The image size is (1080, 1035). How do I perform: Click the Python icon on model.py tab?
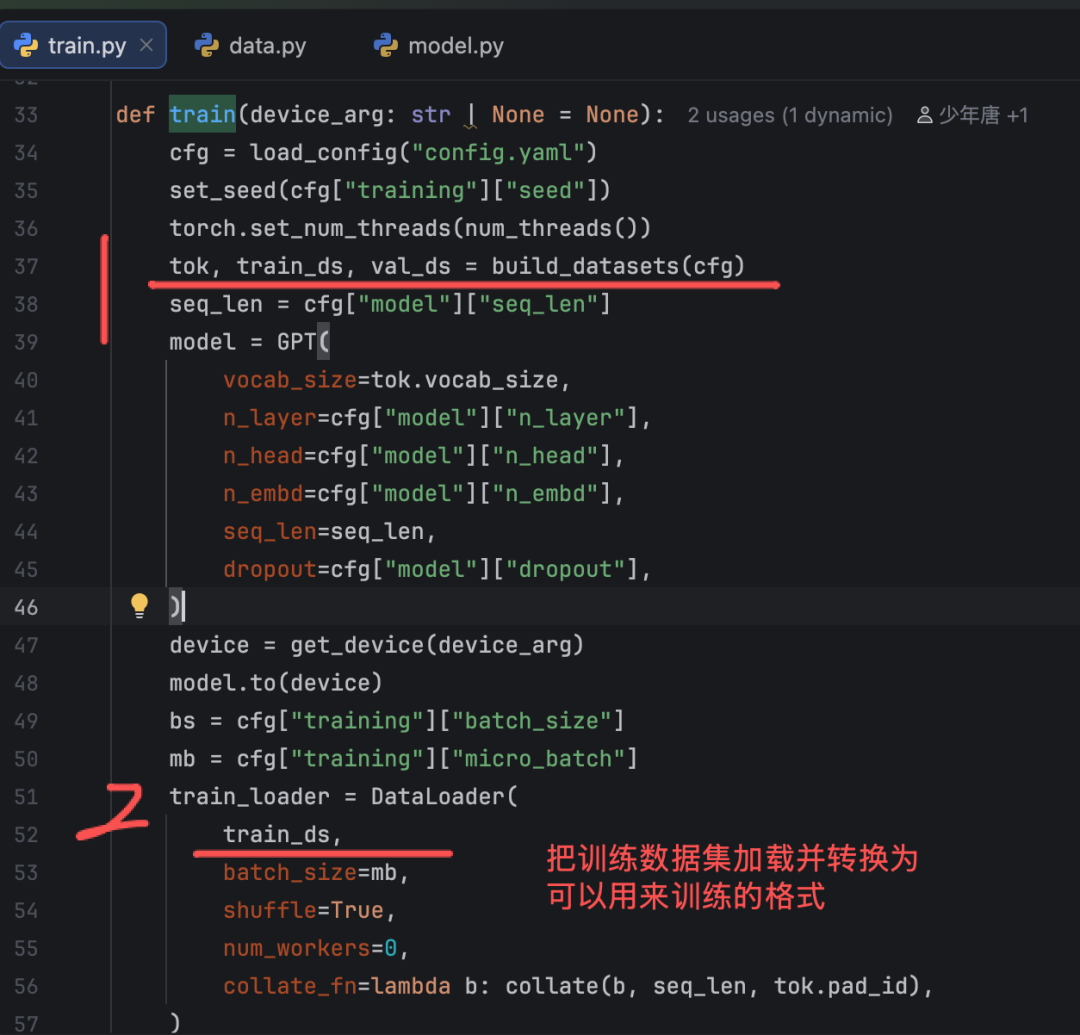385,44
